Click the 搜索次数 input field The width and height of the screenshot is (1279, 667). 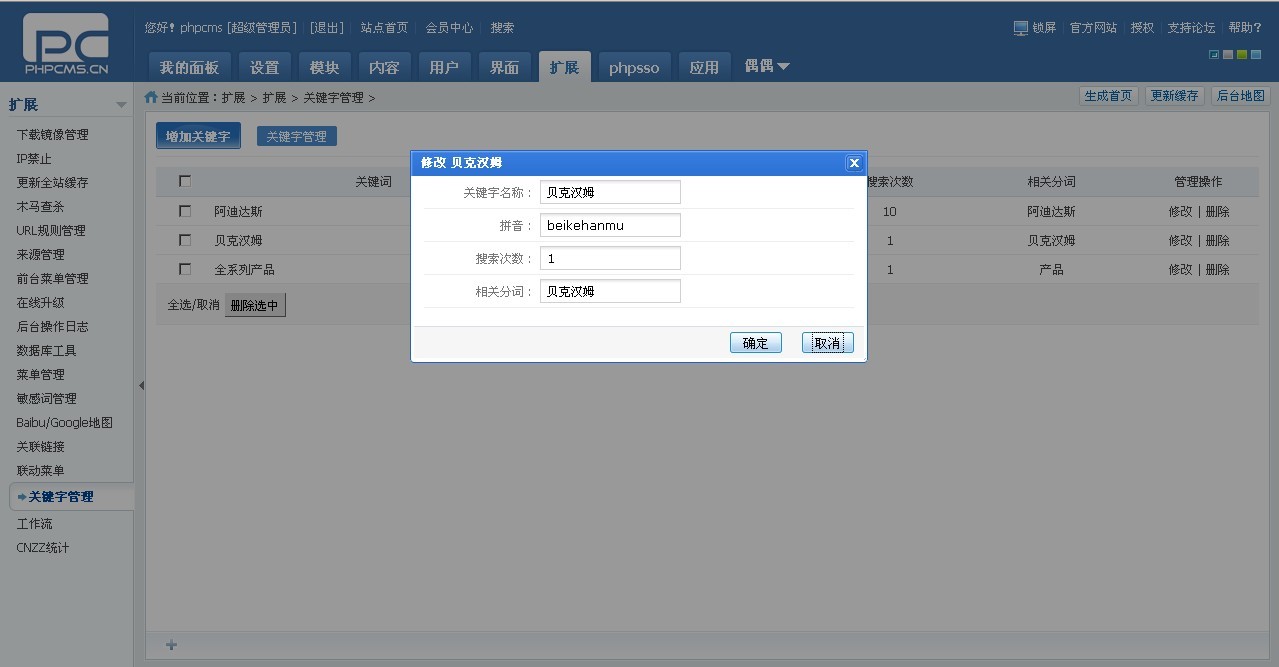click(x=610, y=258)
